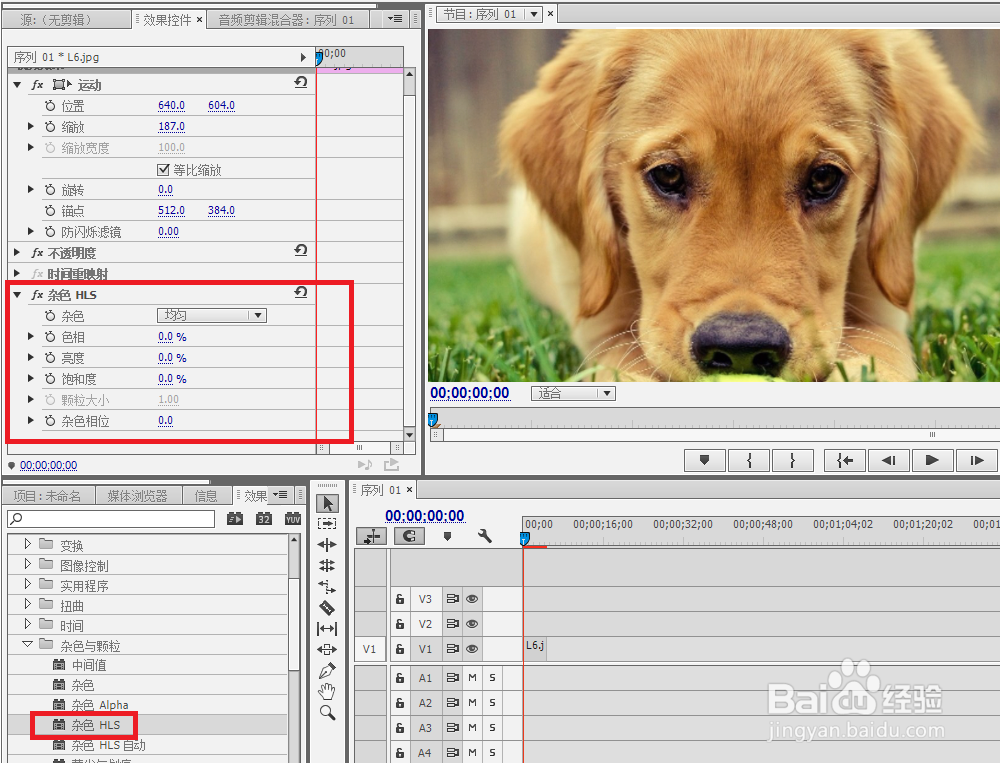The width and height of the screenshot is (1000, 765).
Task: Select the Rolling Edit tool
Action: [327, 565]
